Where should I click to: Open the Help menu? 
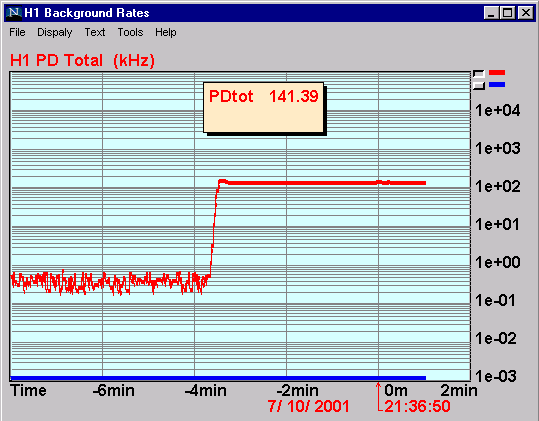166,32
